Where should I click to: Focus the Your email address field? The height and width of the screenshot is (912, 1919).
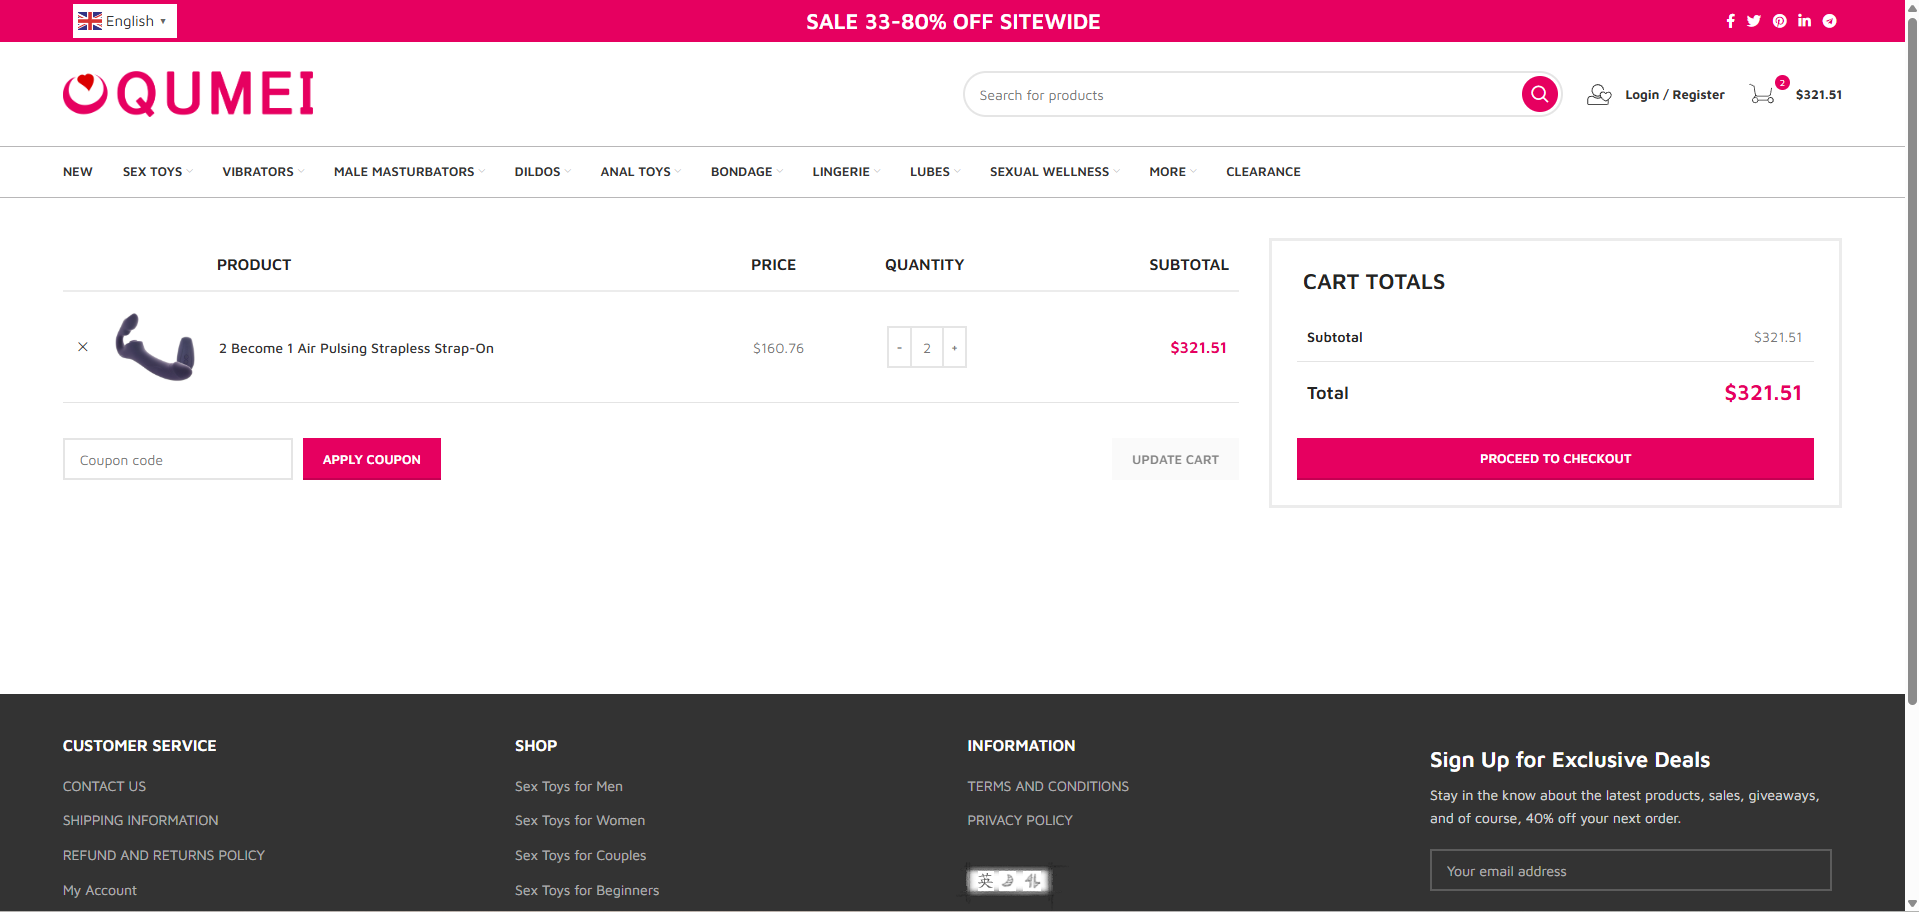1630,870
